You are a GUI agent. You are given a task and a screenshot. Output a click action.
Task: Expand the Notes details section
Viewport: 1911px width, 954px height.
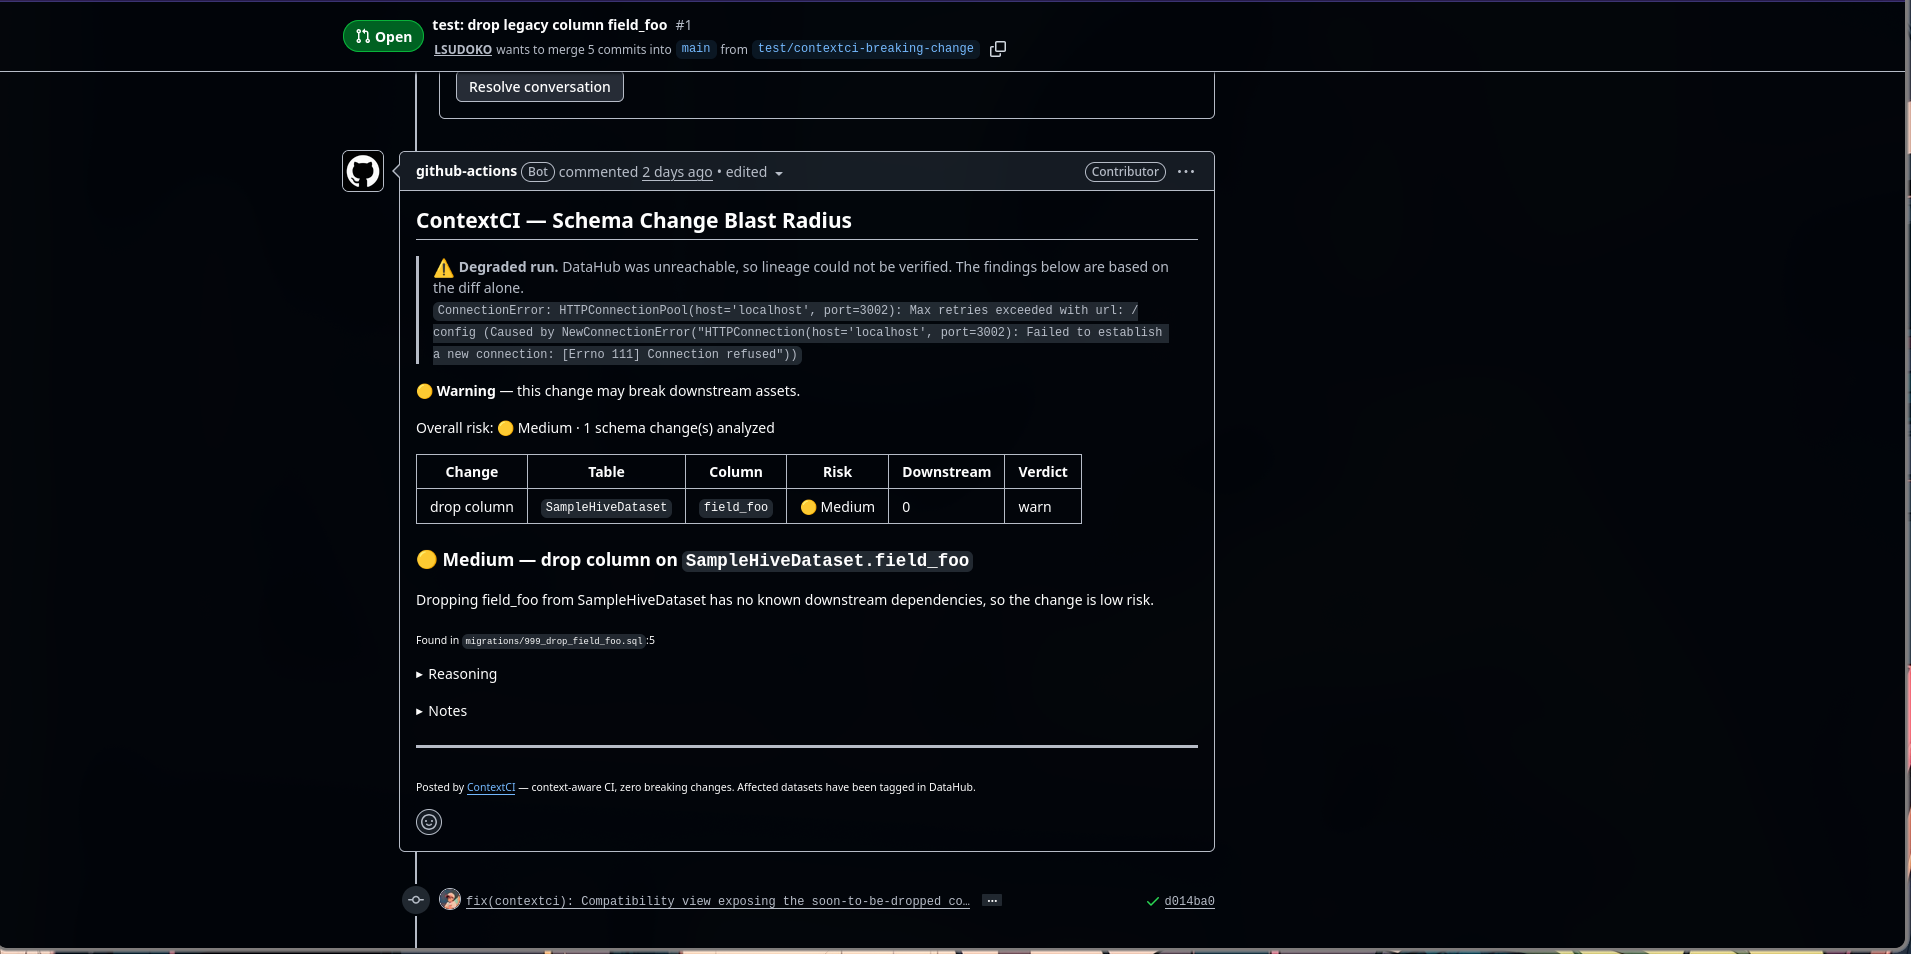click(442, 711)
